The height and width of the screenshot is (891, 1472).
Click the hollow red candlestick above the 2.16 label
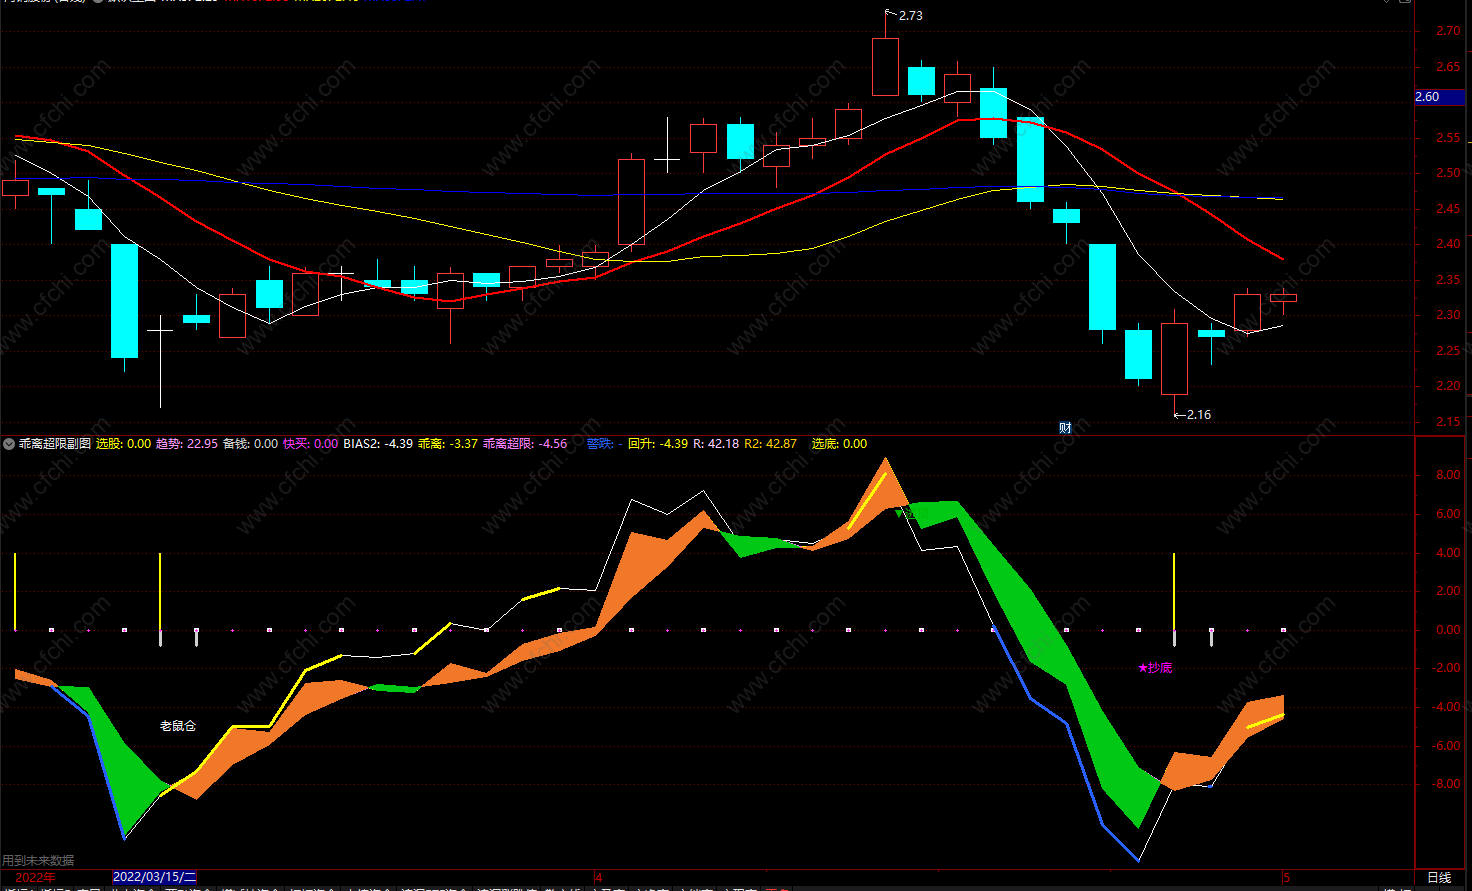[x=1174, y=359]
